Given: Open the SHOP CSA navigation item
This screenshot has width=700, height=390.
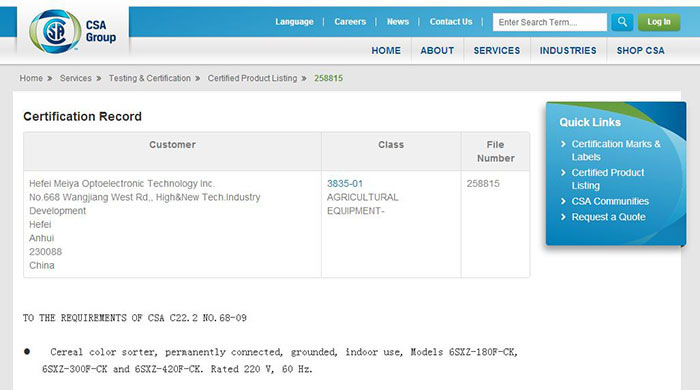Looking at the screenshot, I should click(x=641, y=50).
